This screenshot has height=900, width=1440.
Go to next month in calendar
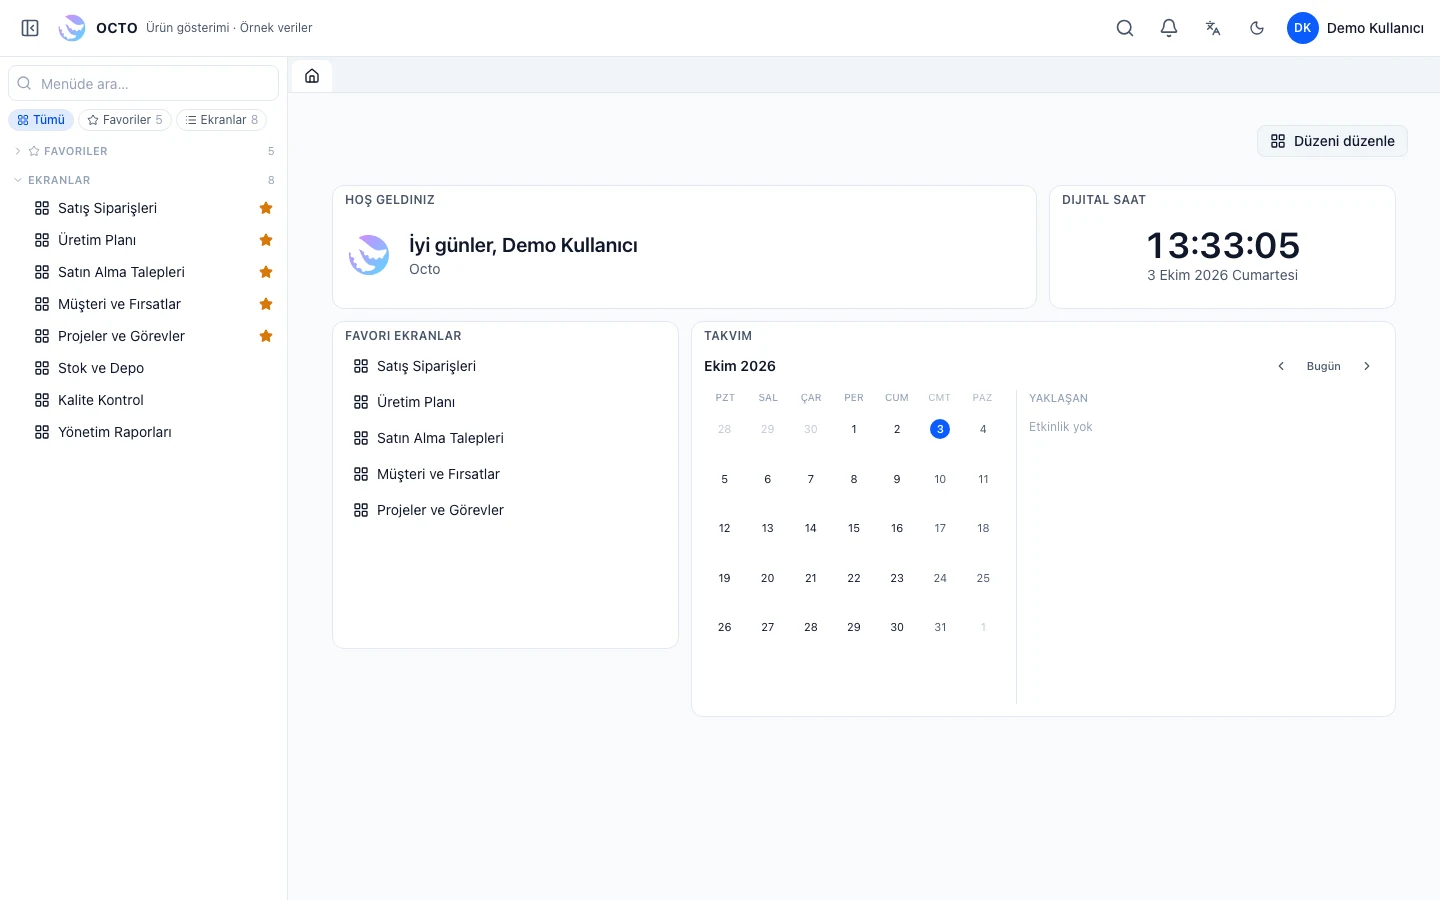coord(1367,366)
